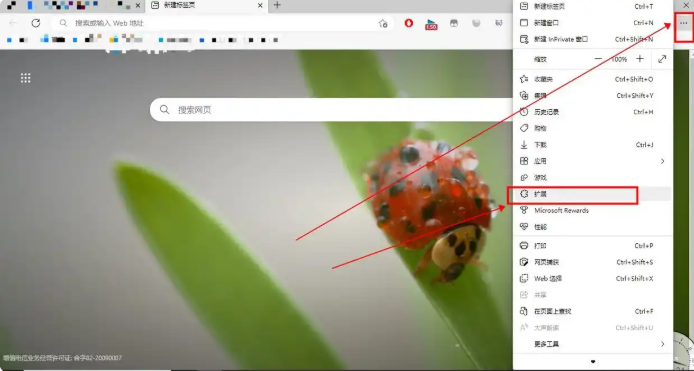Open Favorites (Ctrl+Shift+O) menu entry
This screenshot has width=694, height=371.
pos(592,79)
